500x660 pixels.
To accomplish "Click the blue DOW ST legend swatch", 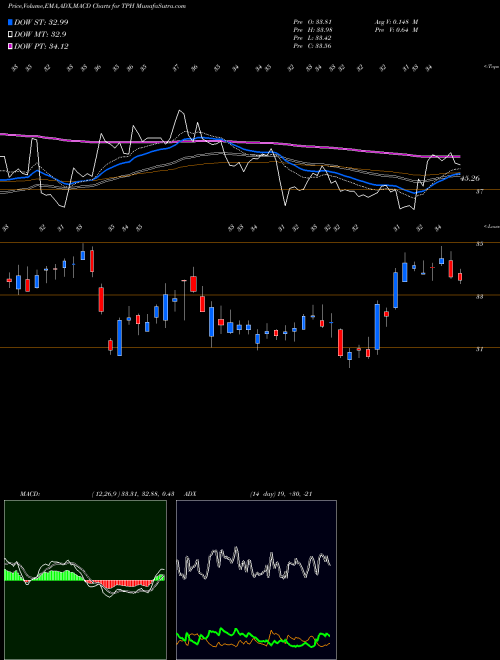I will (x=10, y=22).
